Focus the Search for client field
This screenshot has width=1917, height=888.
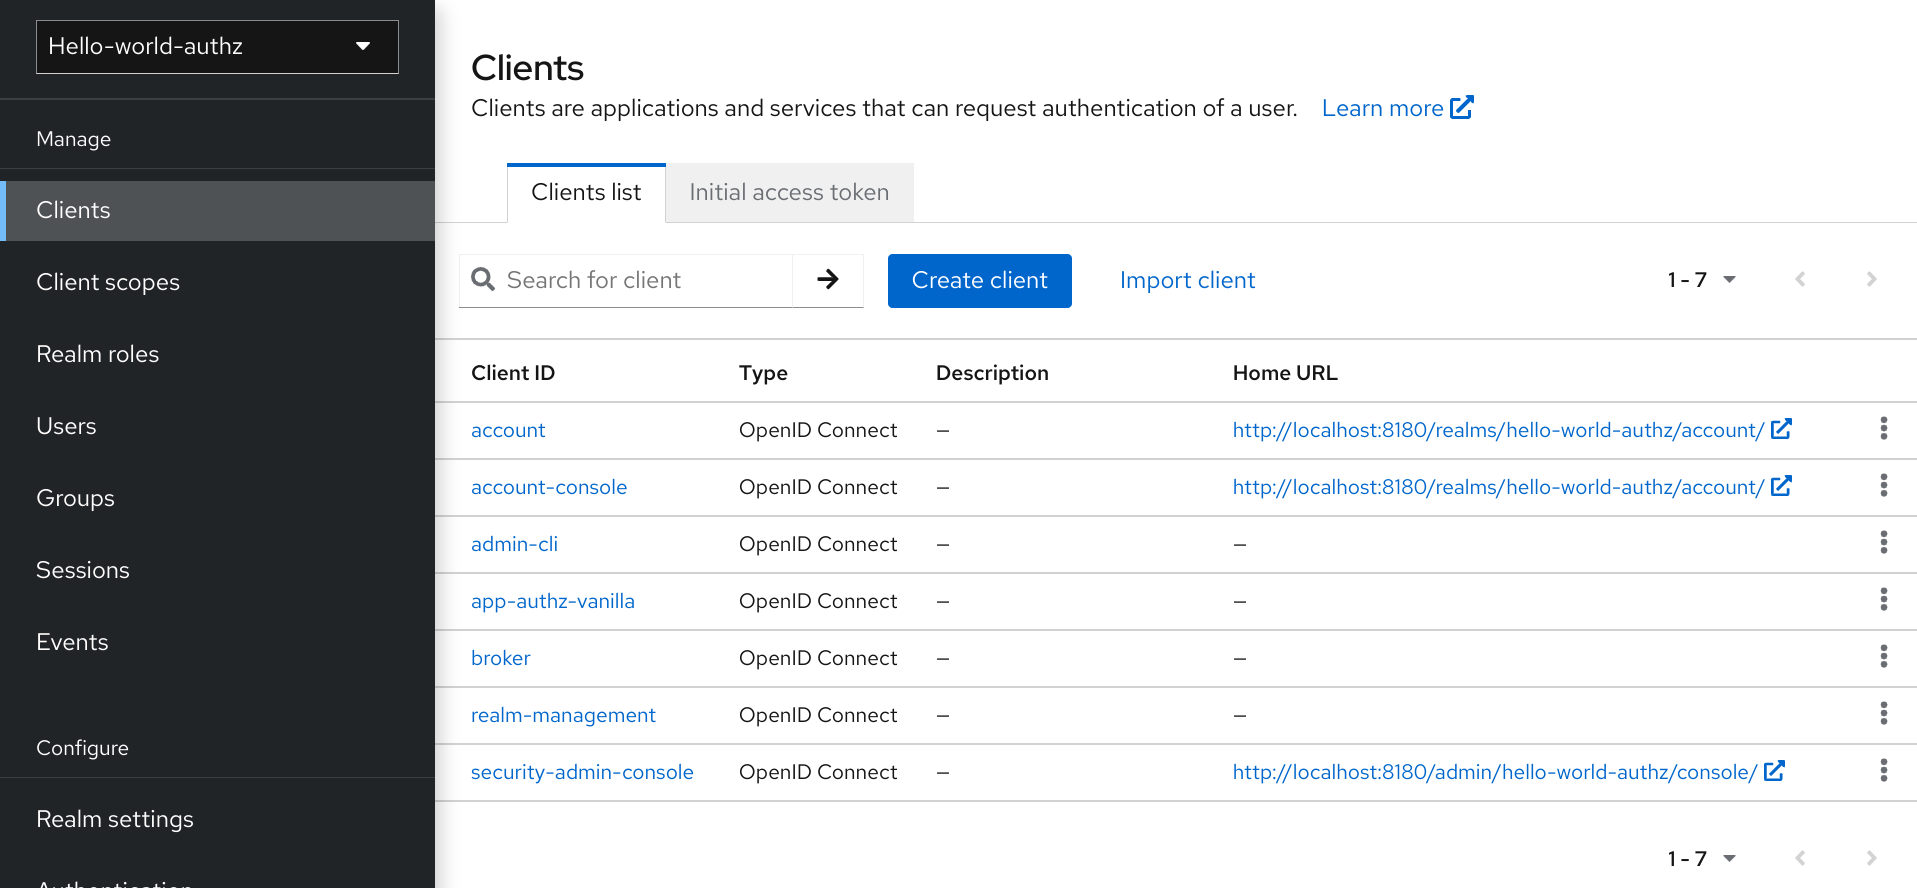(x=640, y=280)
